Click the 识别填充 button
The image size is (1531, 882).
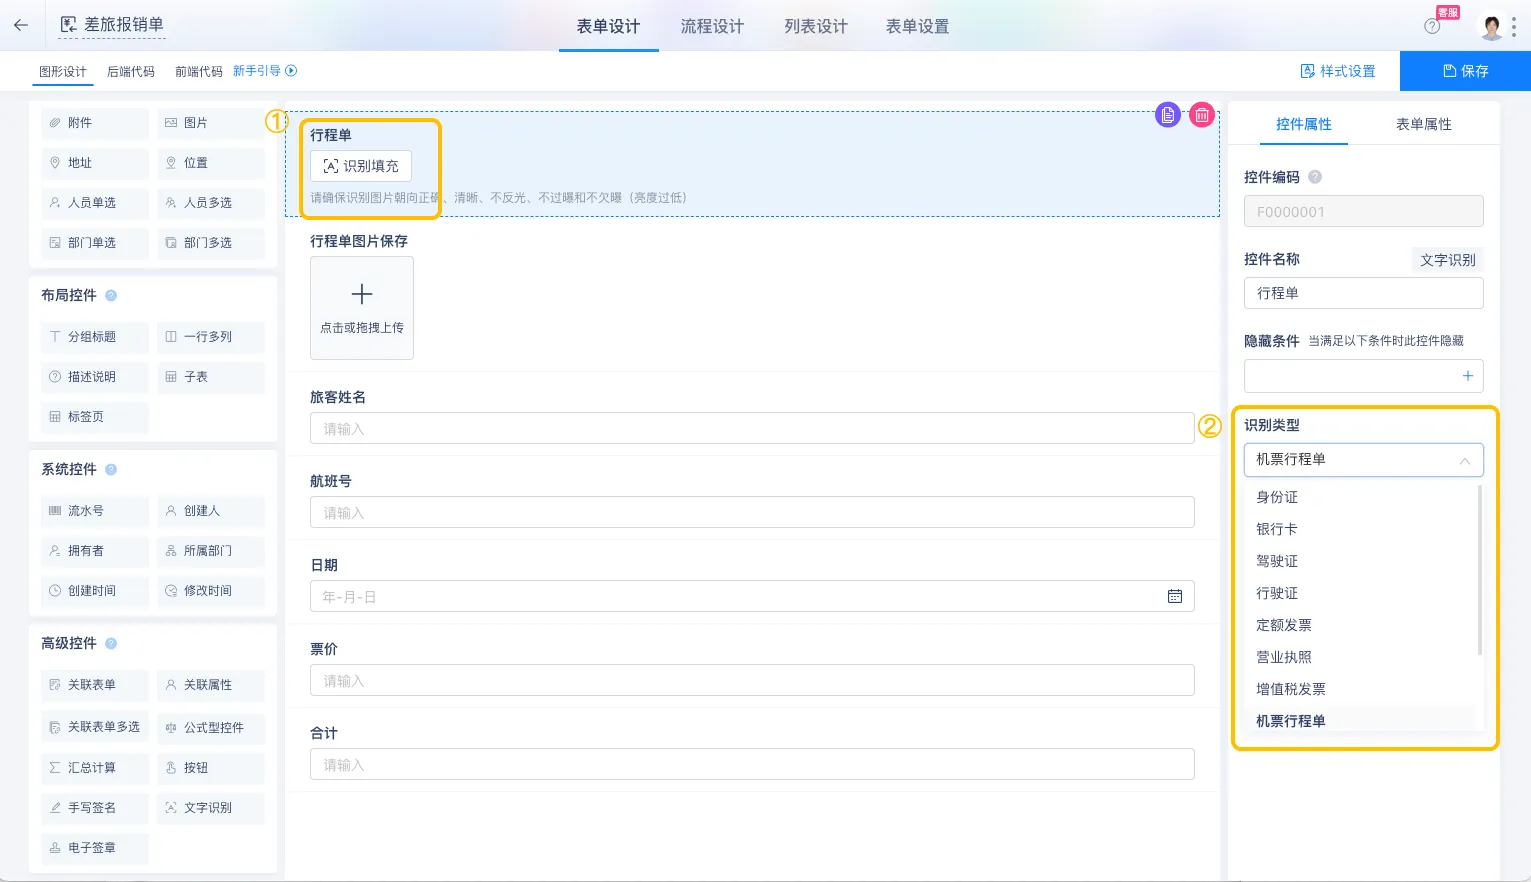click(x=361, y=166)
